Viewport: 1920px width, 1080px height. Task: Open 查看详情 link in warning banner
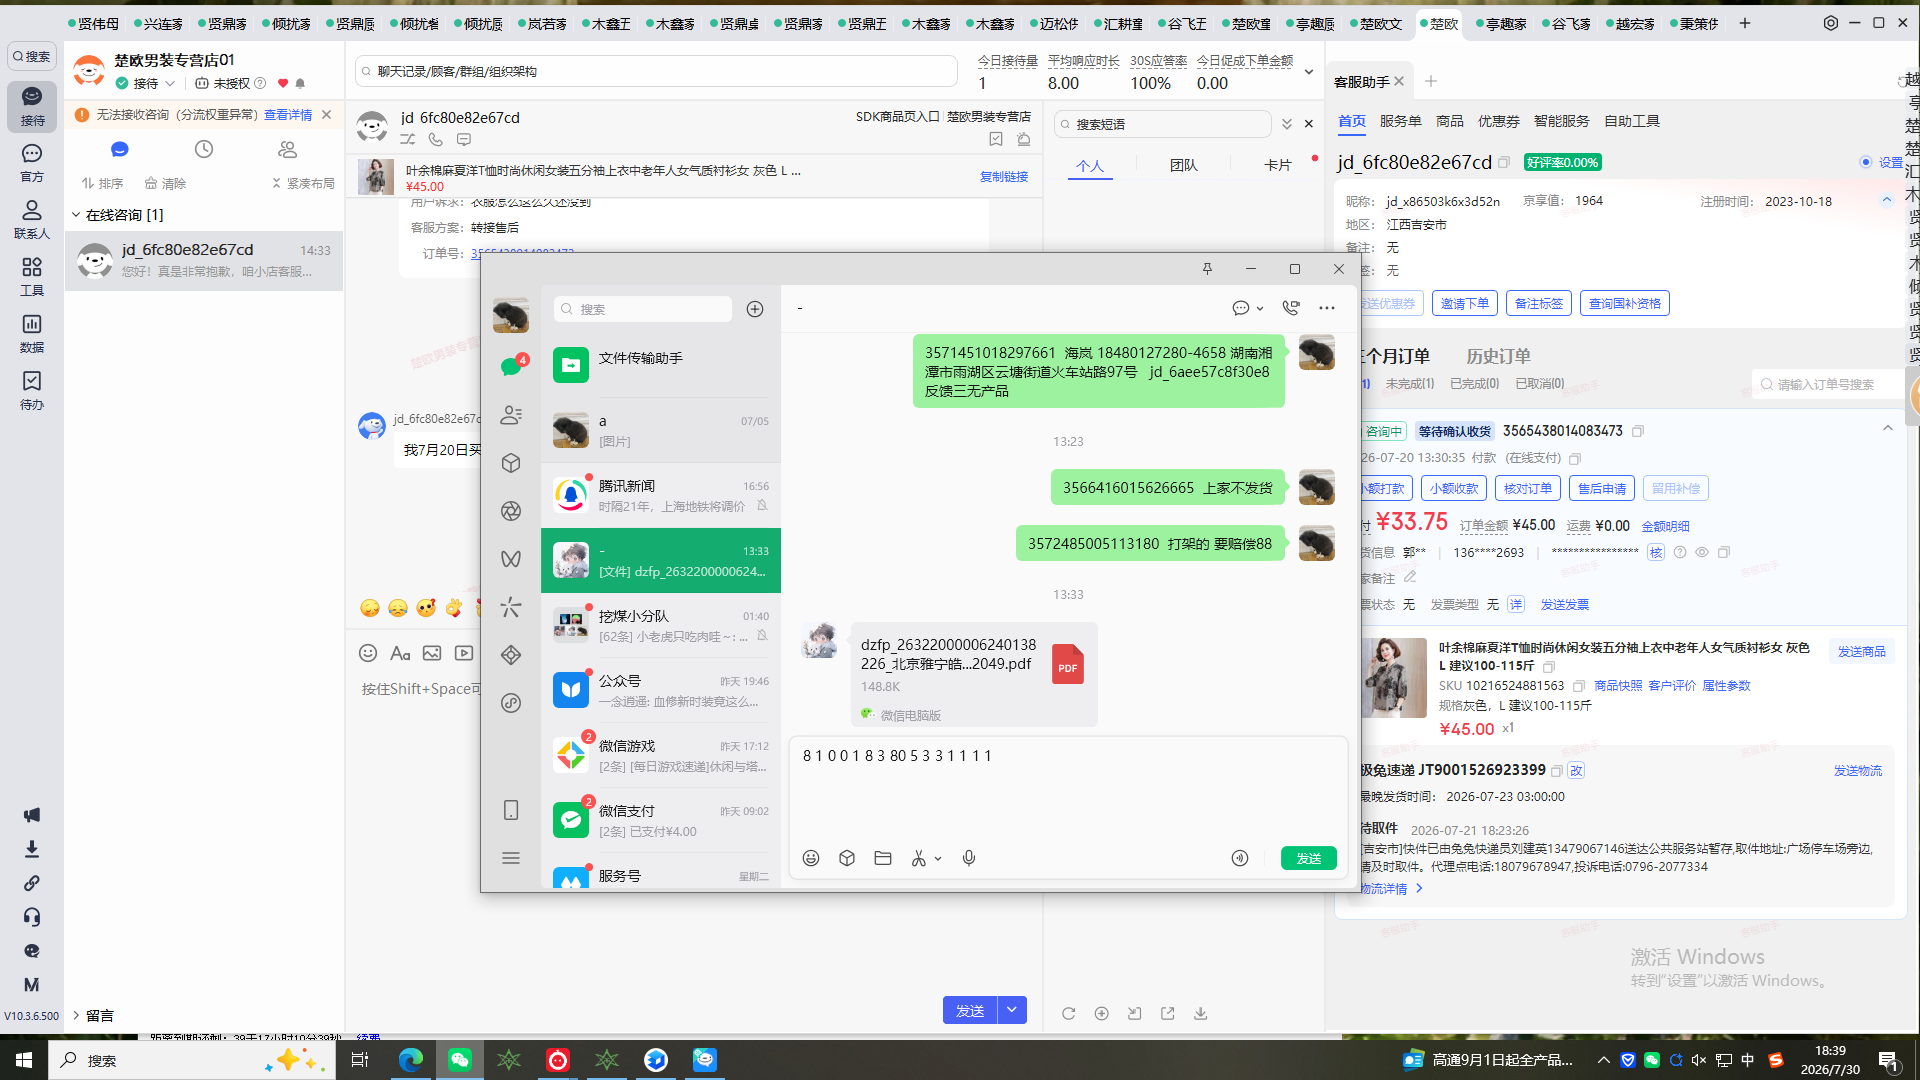point(288,115)
